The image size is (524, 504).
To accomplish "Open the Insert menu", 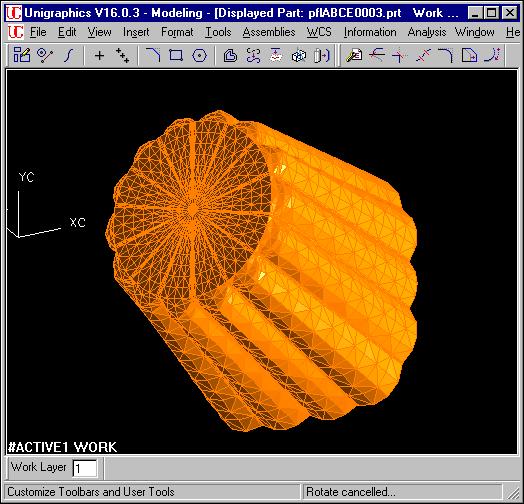I will click(x=136, y=32).
